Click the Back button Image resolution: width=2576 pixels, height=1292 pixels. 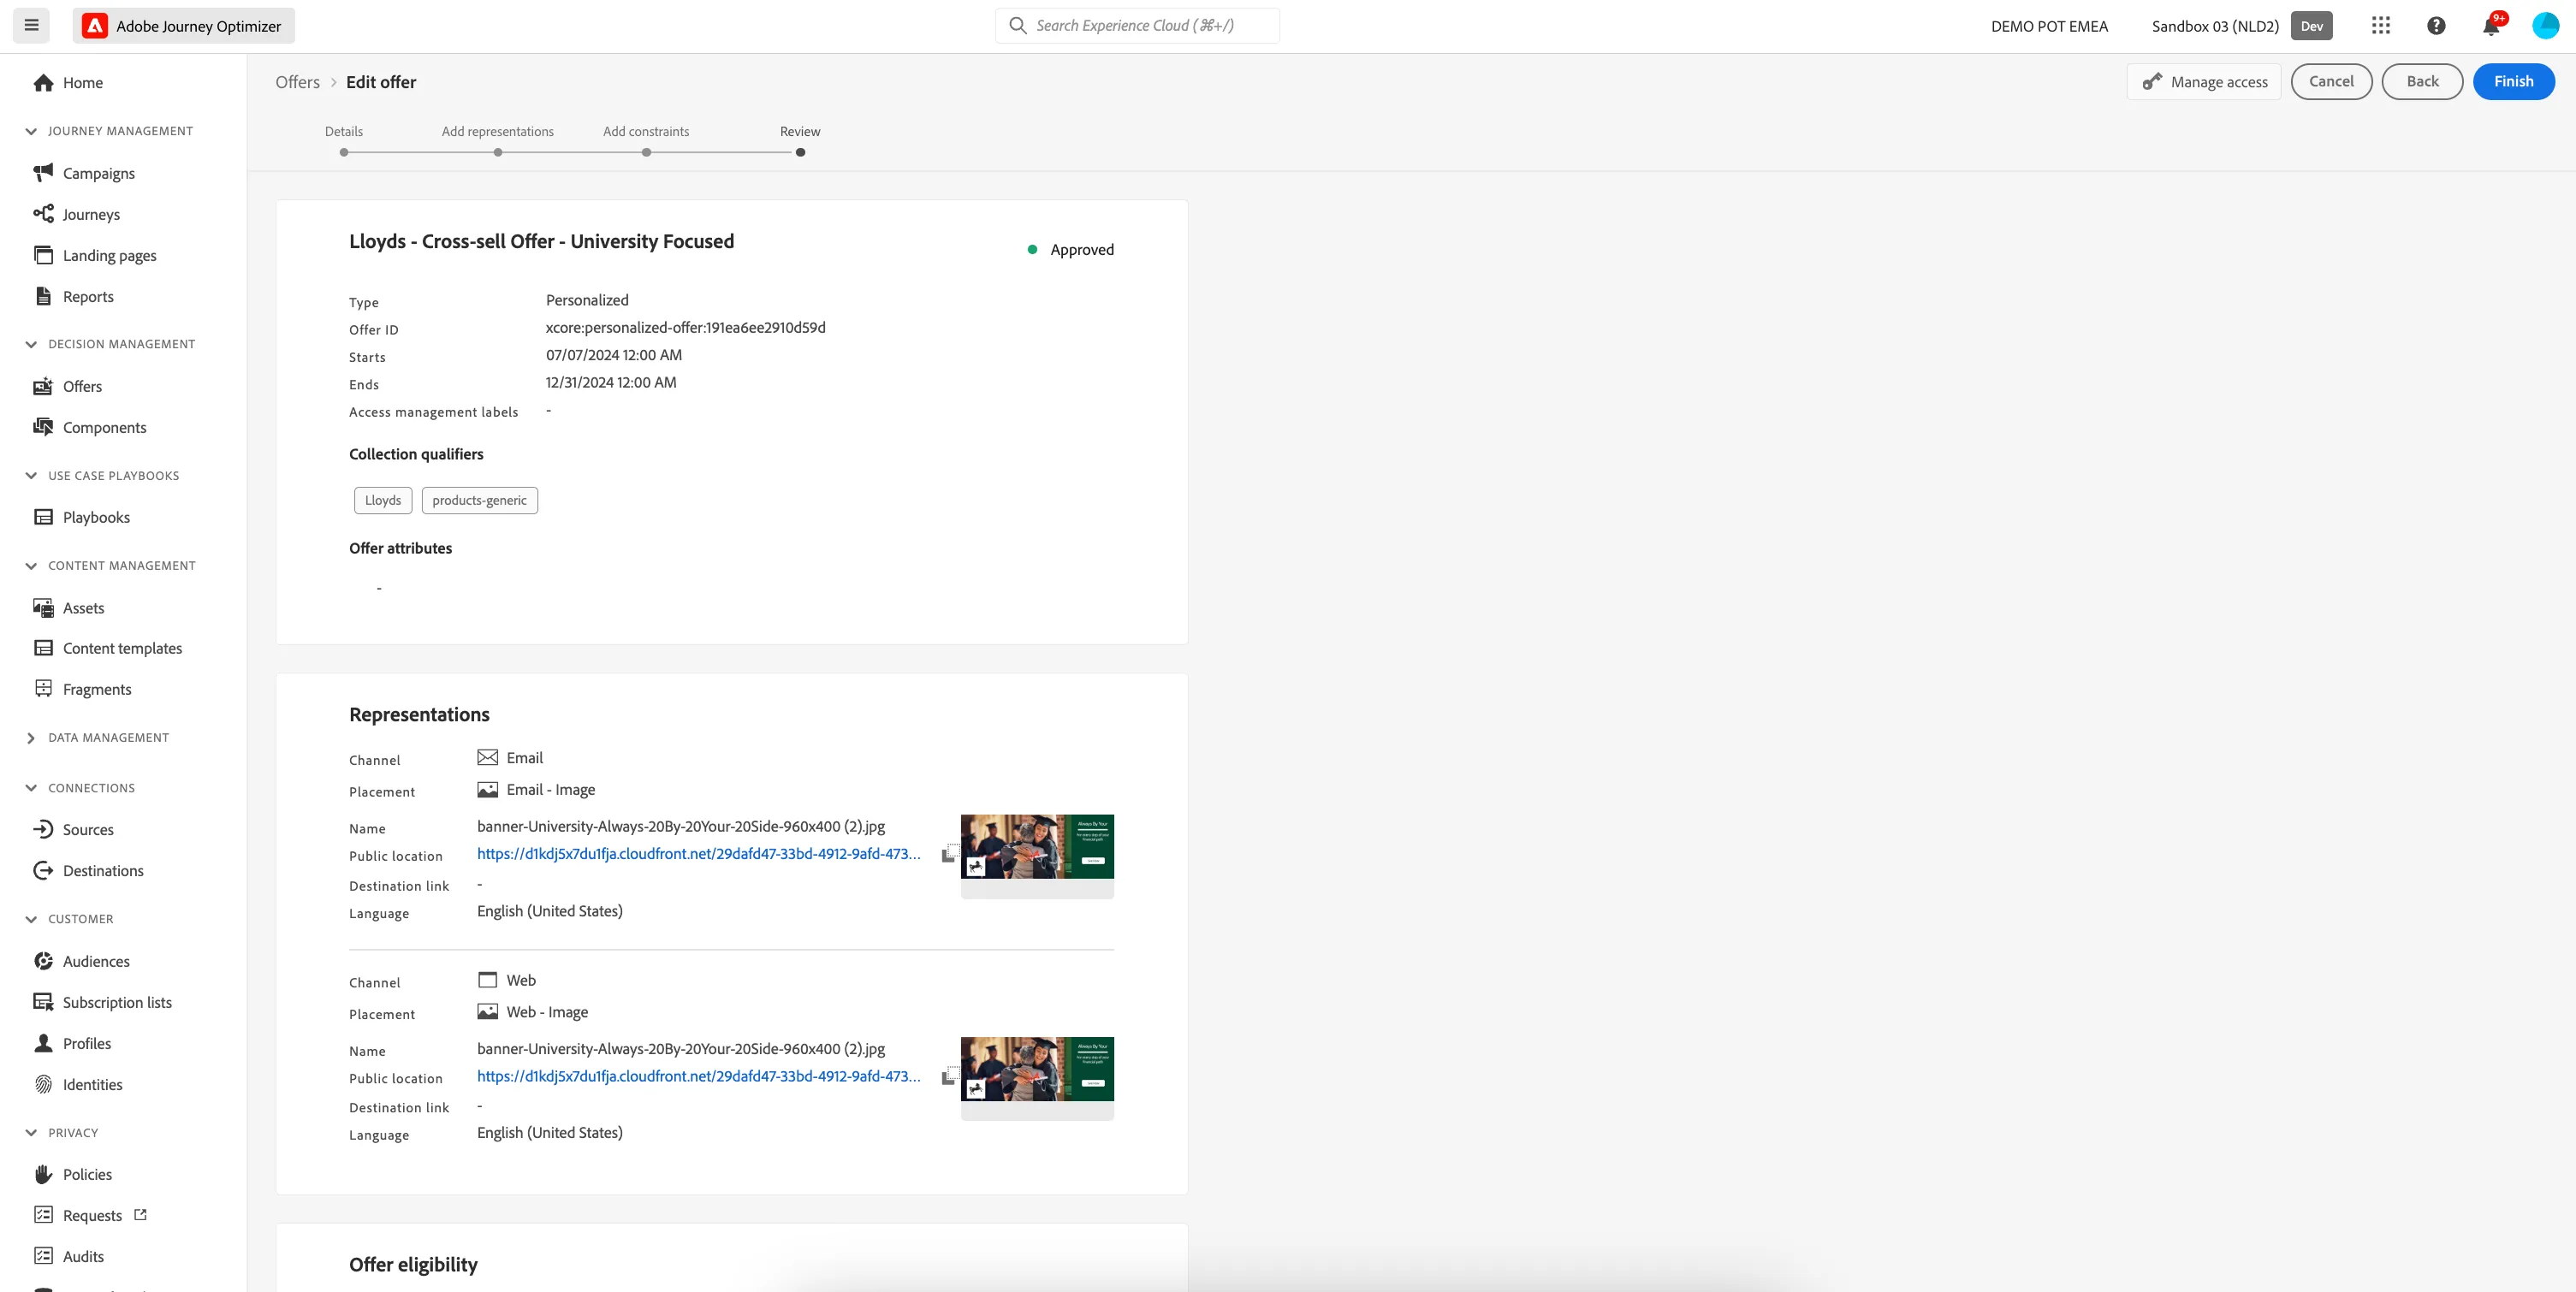click(x=2422, y=82)
